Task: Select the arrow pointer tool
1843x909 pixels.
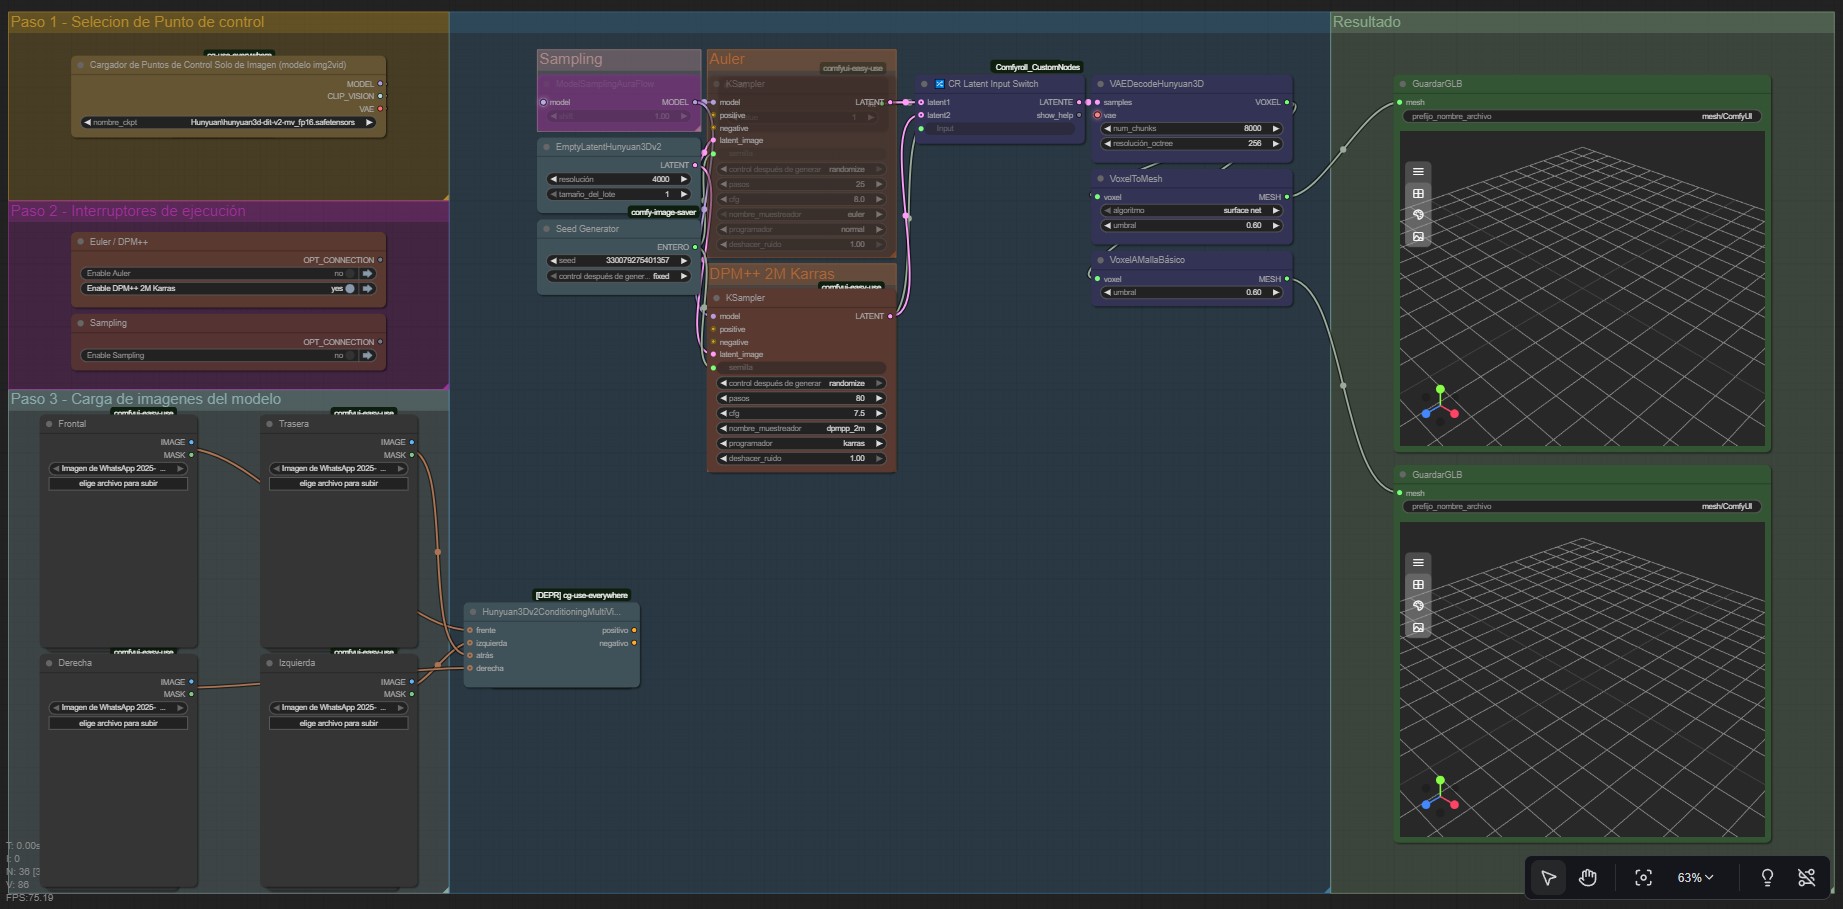Action: (x=1548, y=878)
